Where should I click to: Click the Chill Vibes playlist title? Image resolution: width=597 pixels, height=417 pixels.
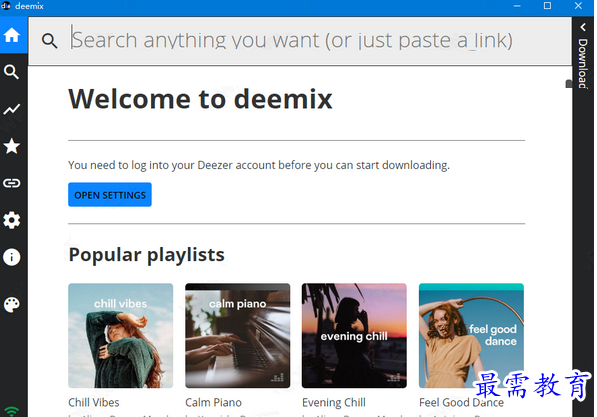[94, 403]
